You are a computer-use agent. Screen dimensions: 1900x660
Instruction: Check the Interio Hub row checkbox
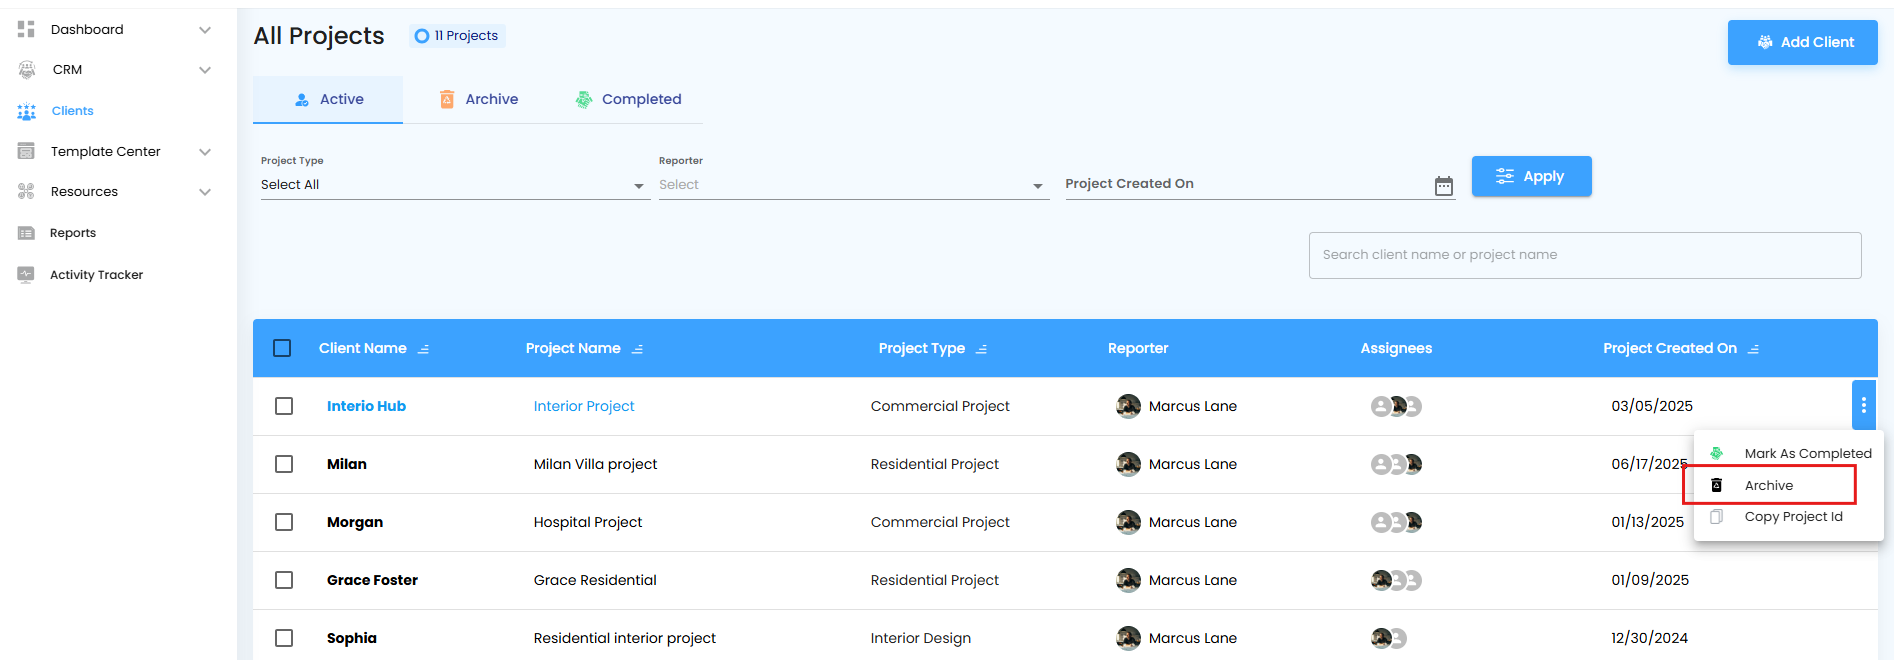tap(284, 406)
